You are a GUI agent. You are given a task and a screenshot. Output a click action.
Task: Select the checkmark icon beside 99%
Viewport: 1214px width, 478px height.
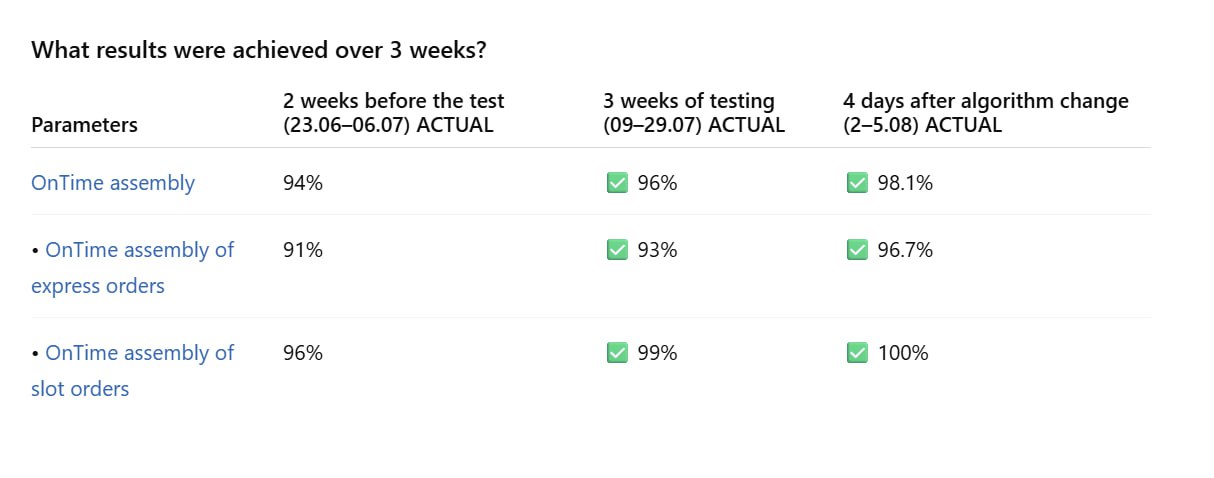point(617,353)
